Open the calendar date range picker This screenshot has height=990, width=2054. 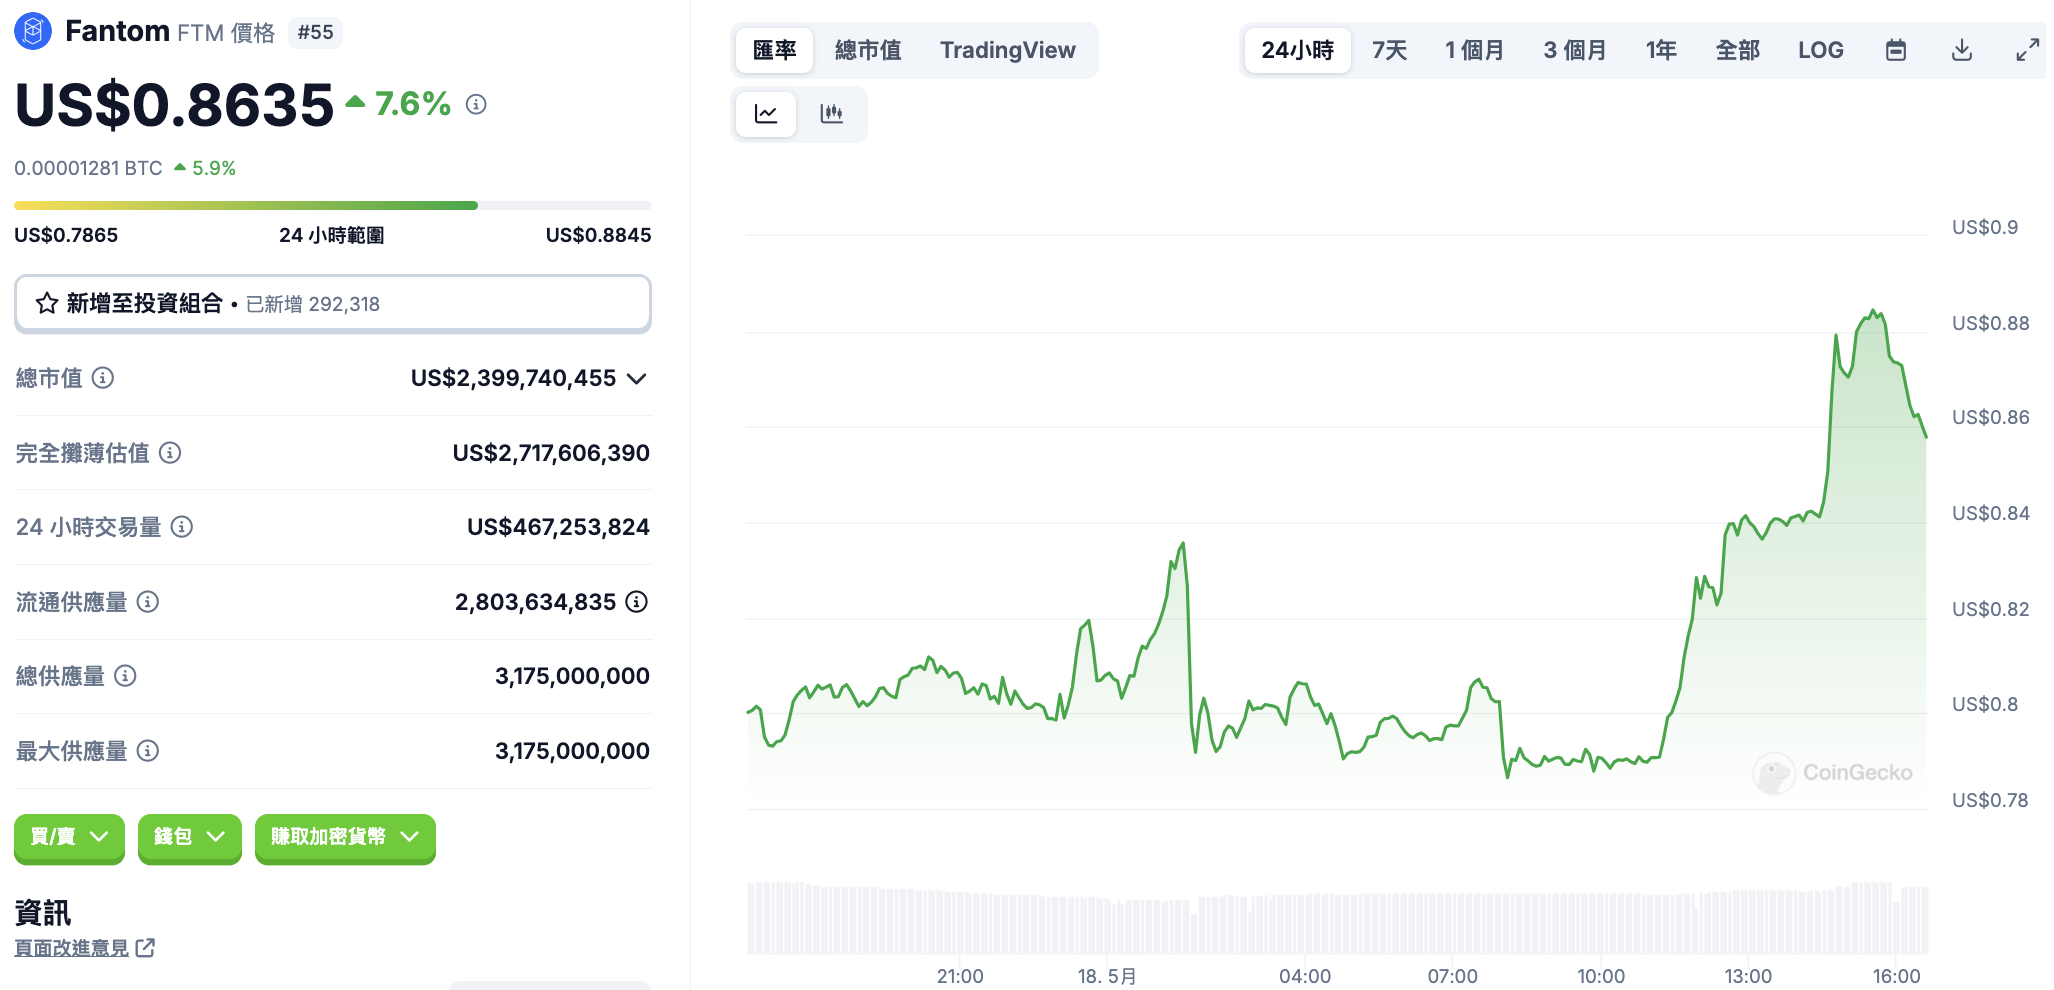pyautogui.click(x=1895, y=50)
